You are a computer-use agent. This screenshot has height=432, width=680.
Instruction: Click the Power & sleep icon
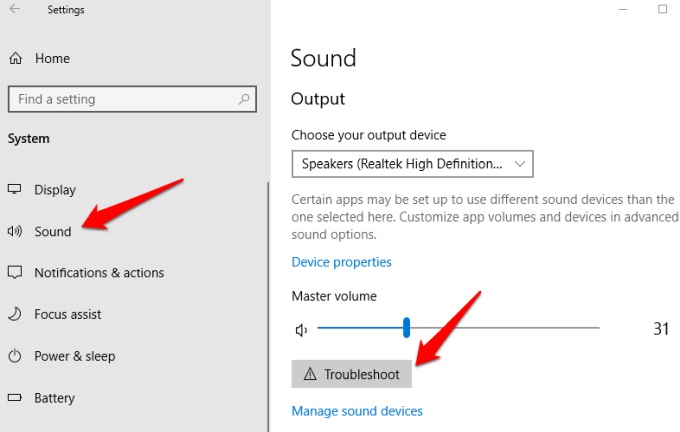pos(15,356)
